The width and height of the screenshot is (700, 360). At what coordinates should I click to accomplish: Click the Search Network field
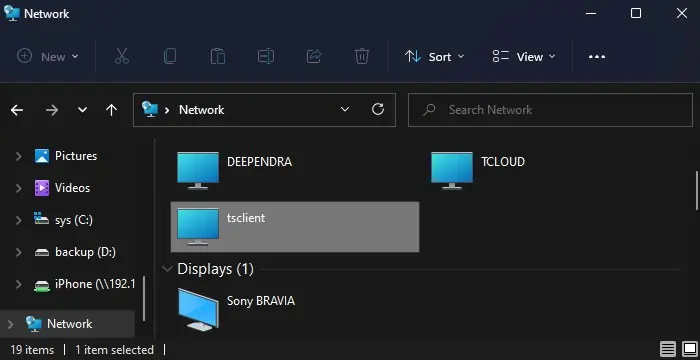point(550,110)
